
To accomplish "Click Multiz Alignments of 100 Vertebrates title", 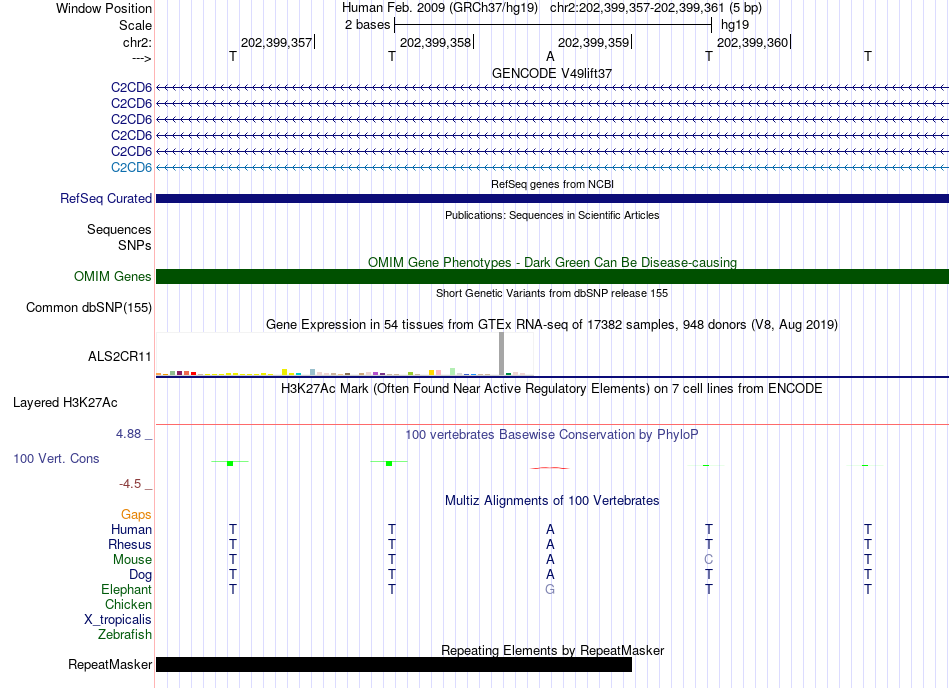I will [552, 500].
